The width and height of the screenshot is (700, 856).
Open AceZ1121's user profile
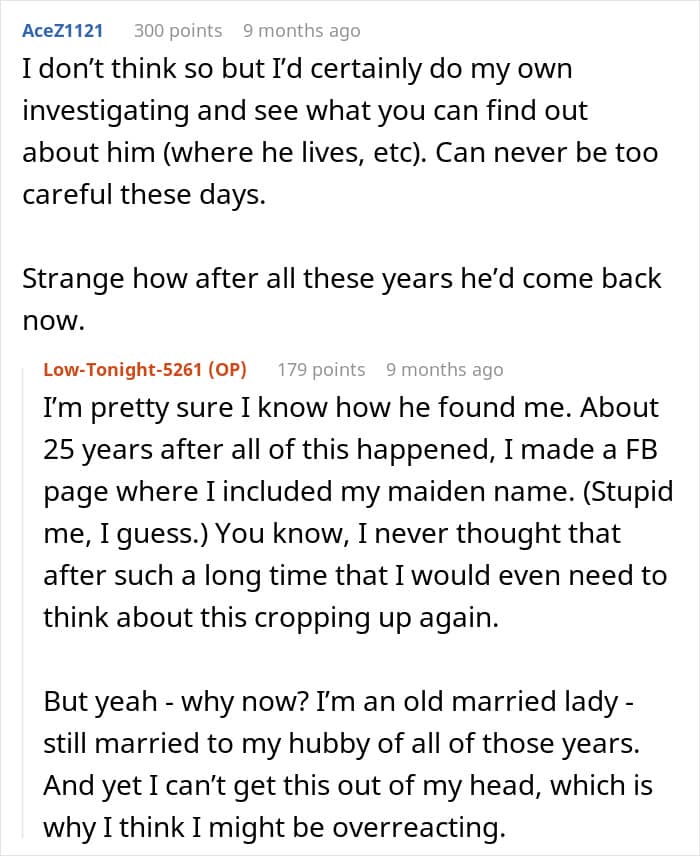click(62, 31)
